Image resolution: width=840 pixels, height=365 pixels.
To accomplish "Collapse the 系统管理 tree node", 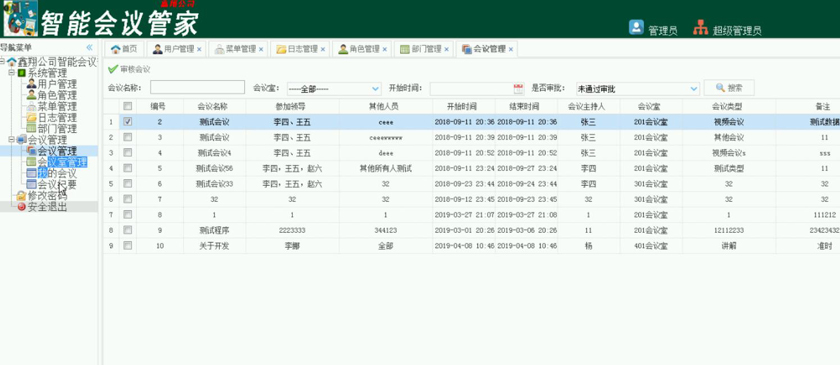I will [11, 73].
